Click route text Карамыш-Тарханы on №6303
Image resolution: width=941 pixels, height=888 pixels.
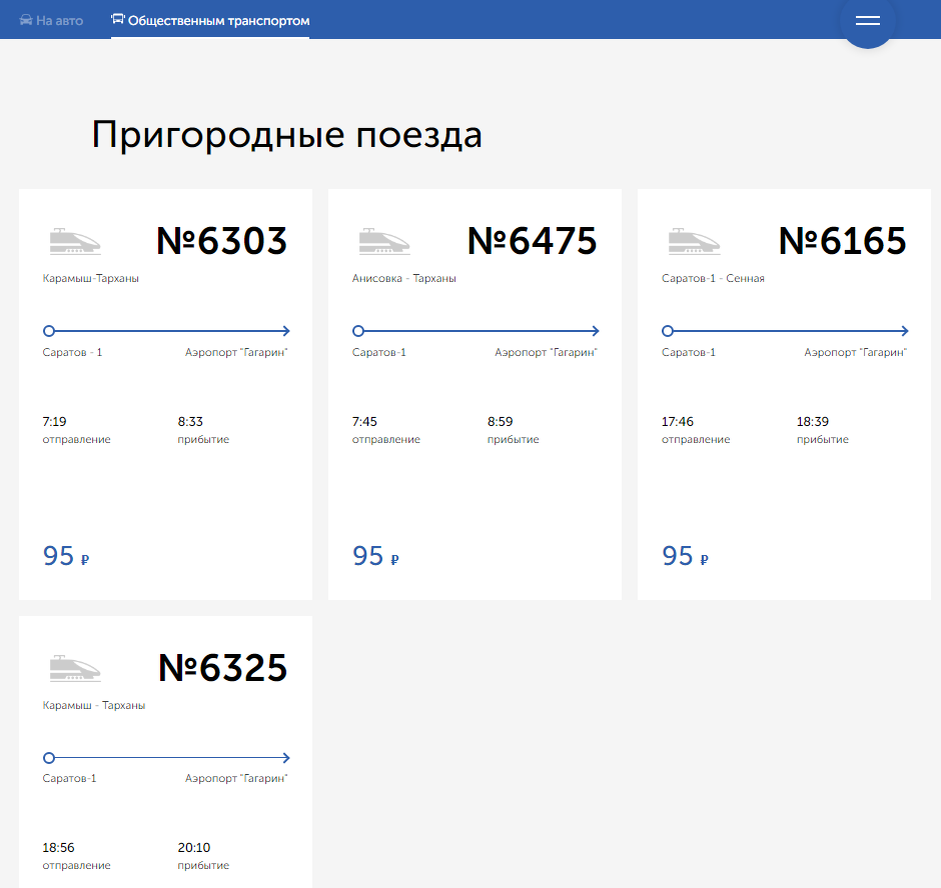click(91, 278)
